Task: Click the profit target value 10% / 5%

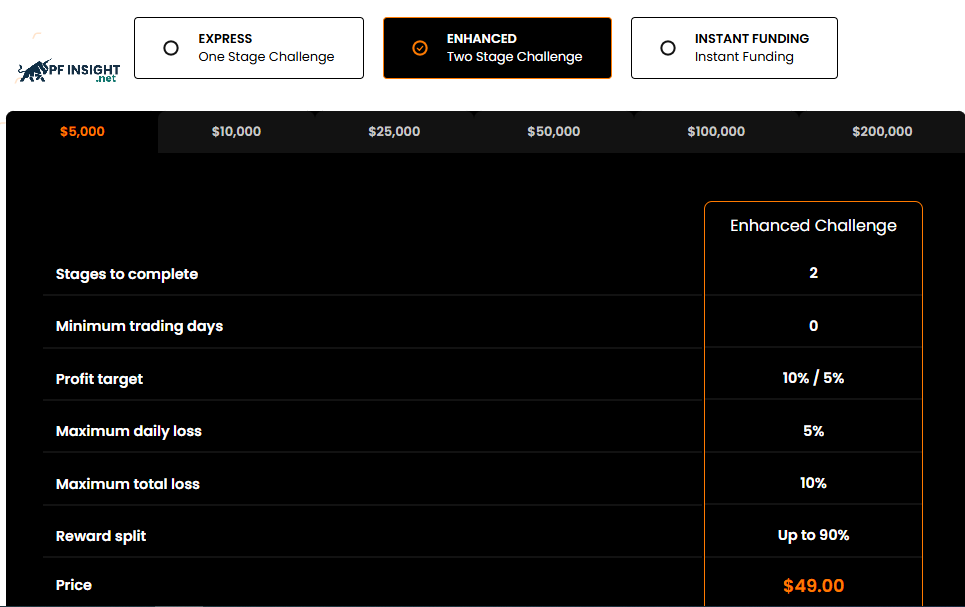Action: 813,378
